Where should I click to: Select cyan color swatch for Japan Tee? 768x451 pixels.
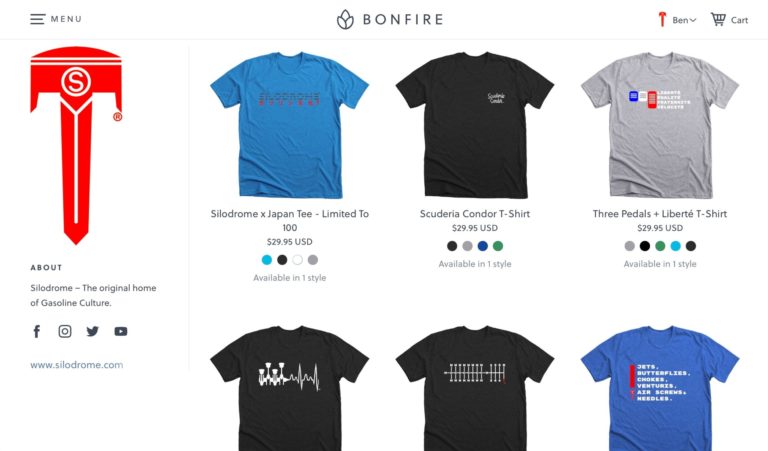click(267, 260)
